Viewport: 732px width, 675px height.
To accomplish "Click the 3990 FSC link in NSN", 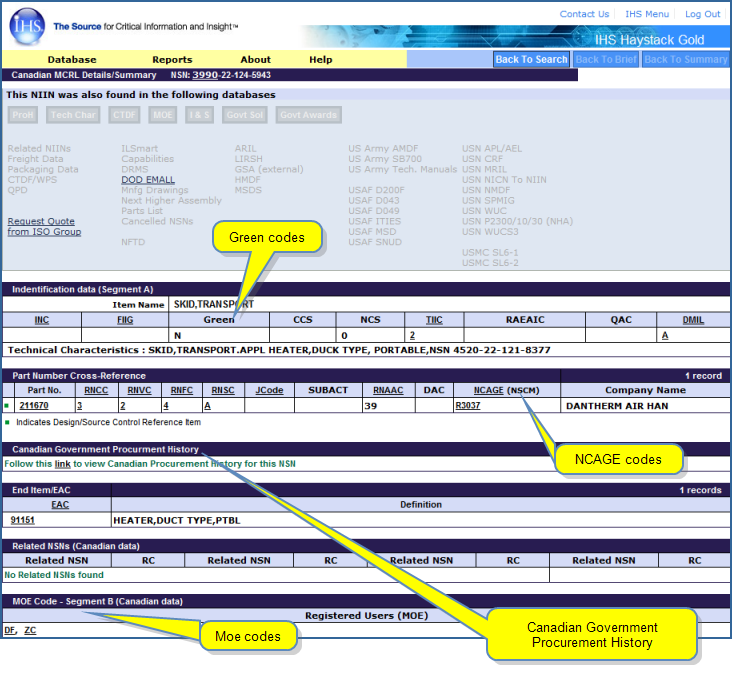I will point(205,75).
